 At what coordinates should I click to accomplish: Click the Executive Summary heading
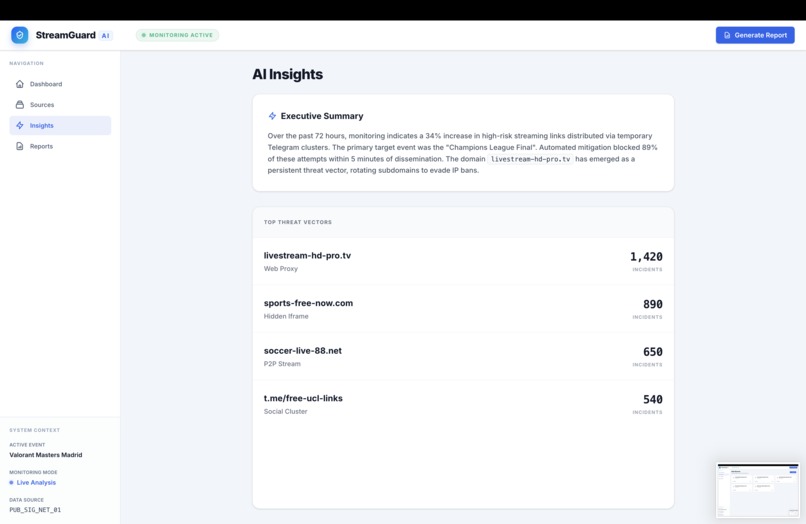(x=322, y=116)
